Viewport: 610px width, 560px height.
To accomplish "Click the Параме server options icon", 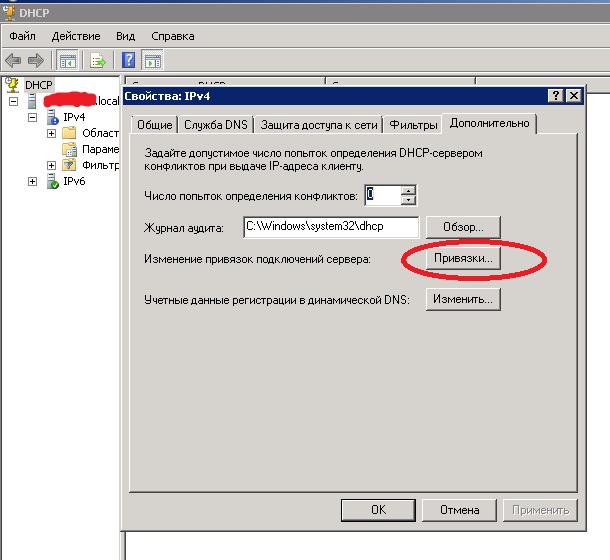I will pos(69,149).
